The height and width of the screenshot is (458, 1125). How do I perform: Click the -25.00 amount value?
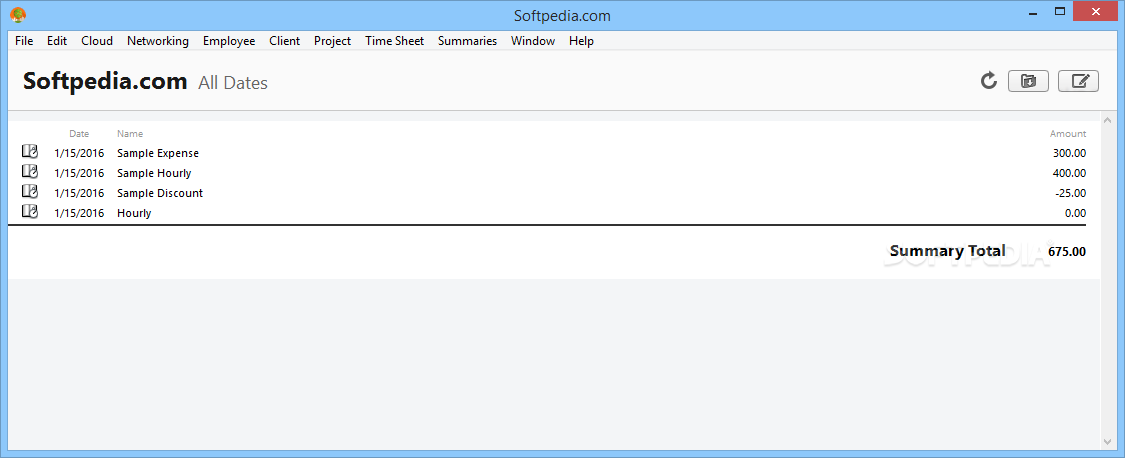click(x=1070, y=193)
